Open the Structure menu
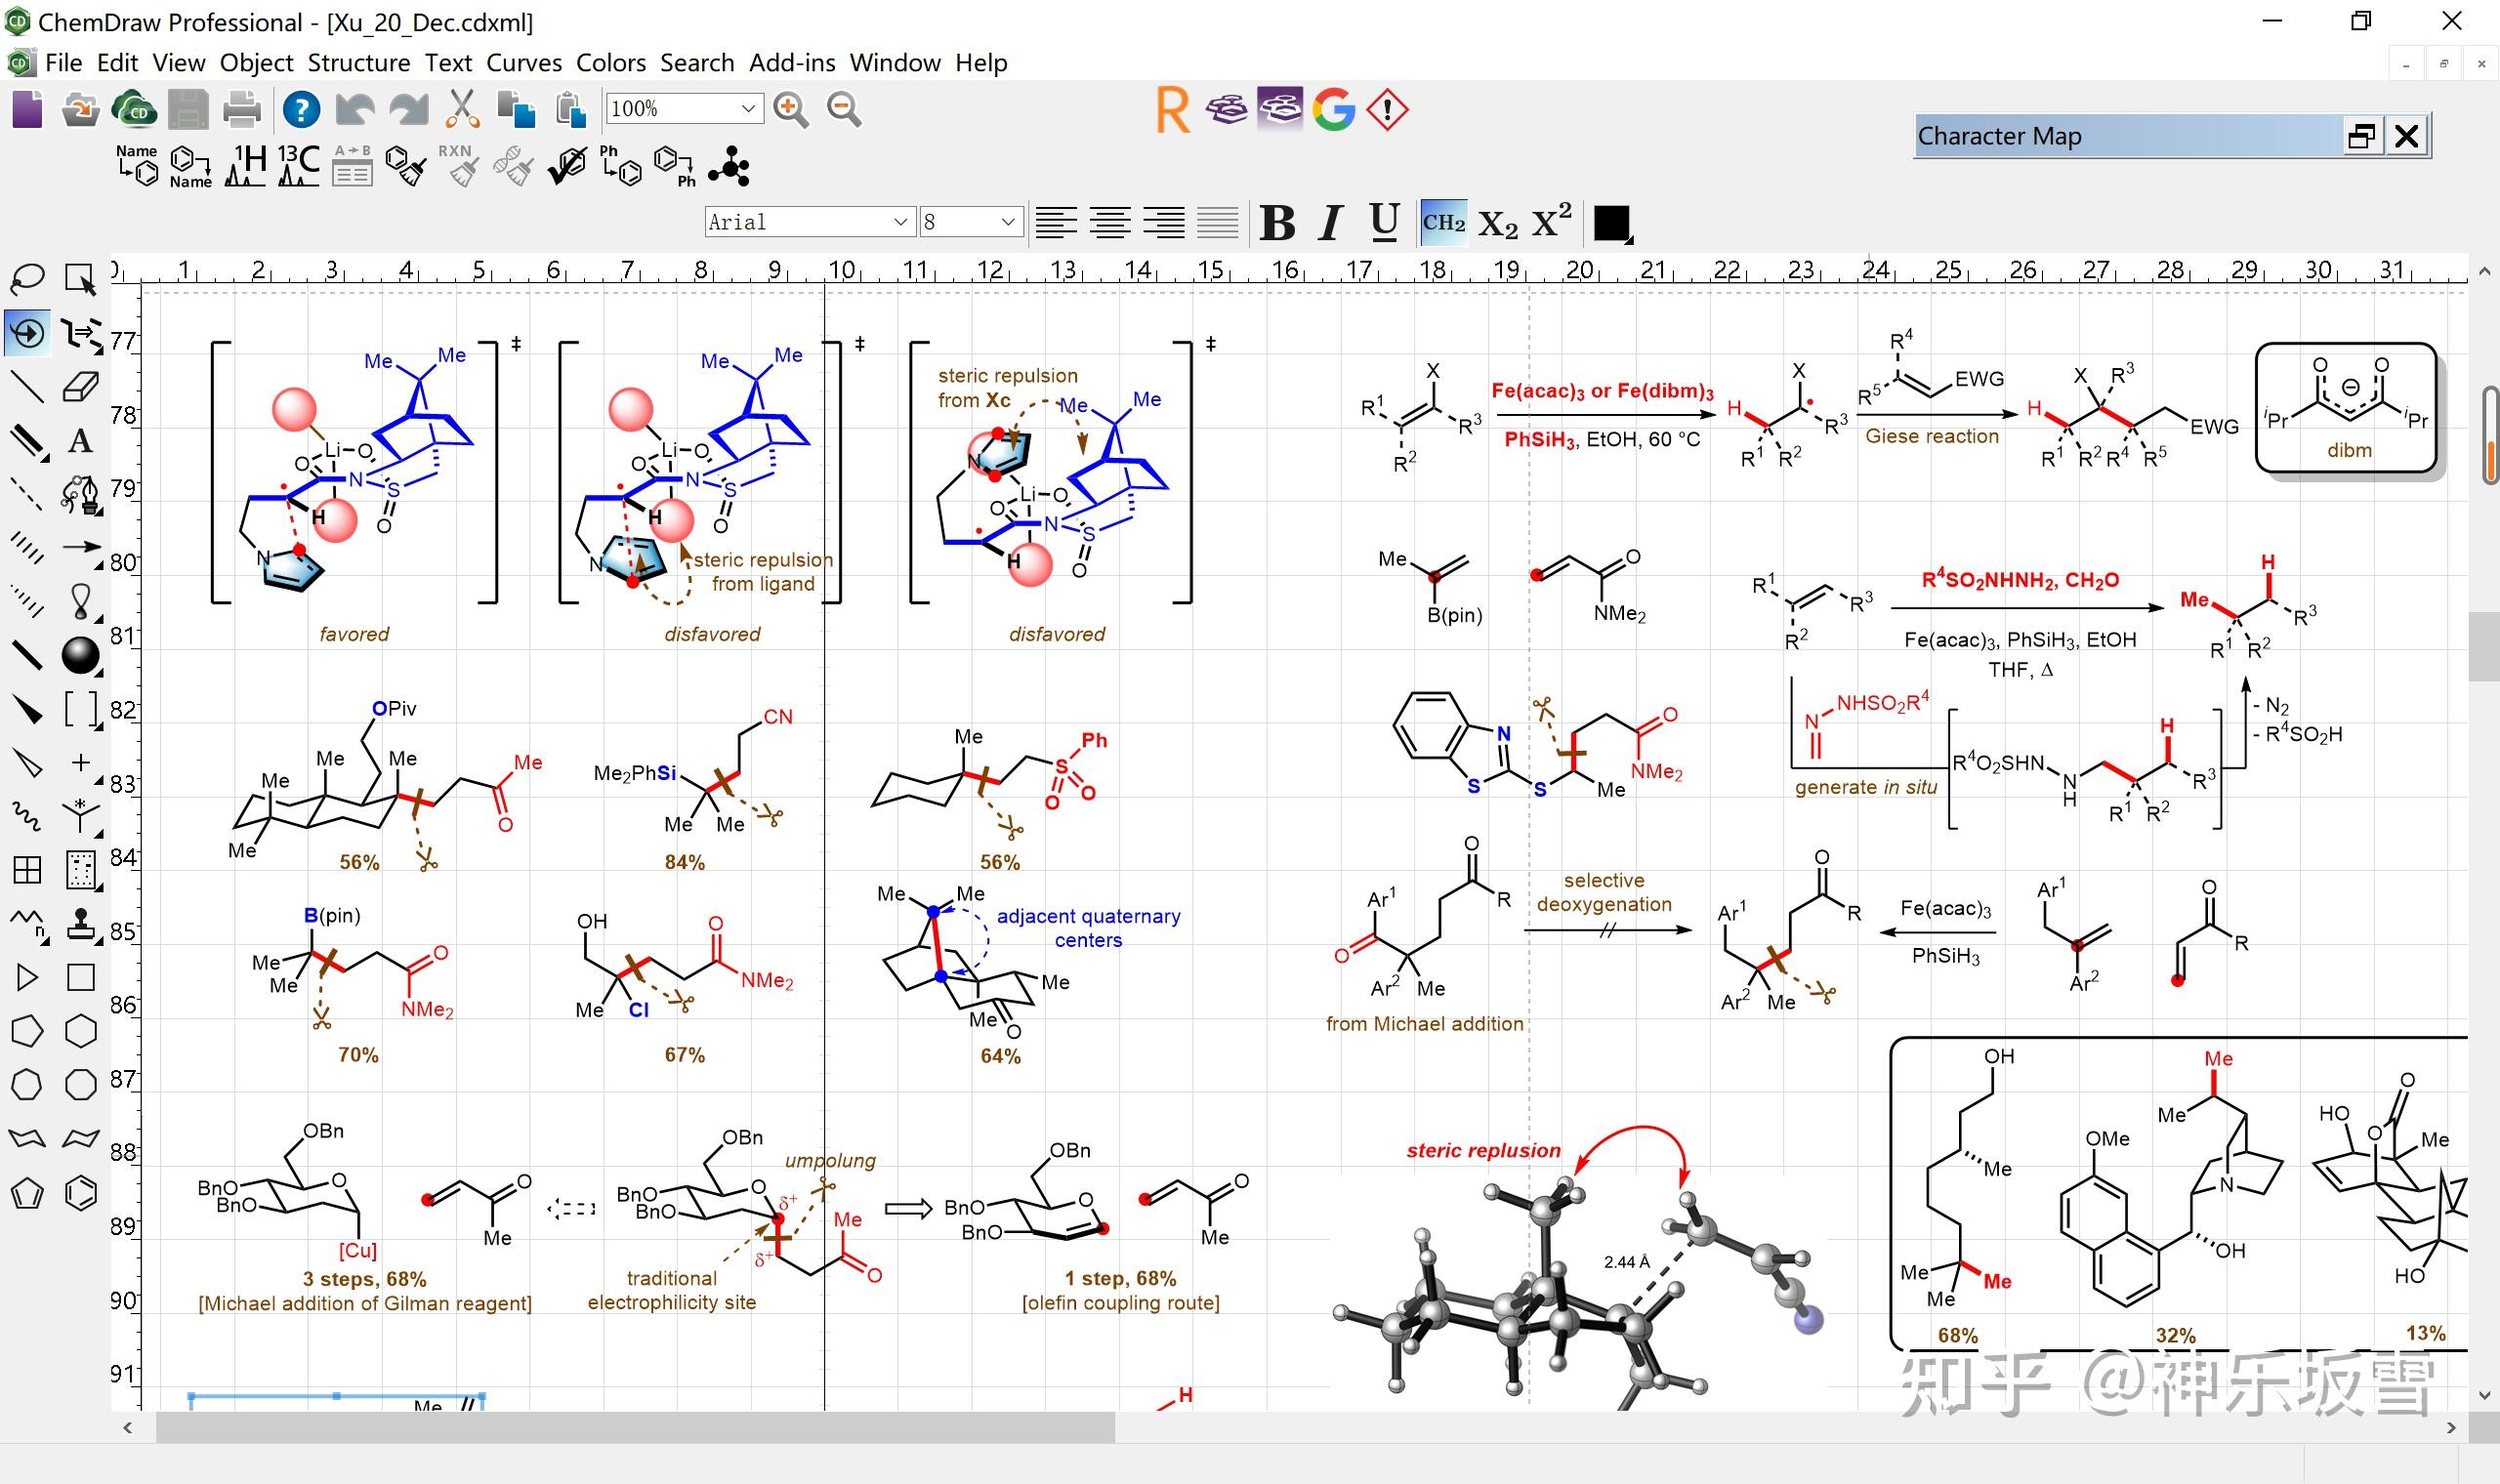2500x1484 pixels. click(358, 63)
